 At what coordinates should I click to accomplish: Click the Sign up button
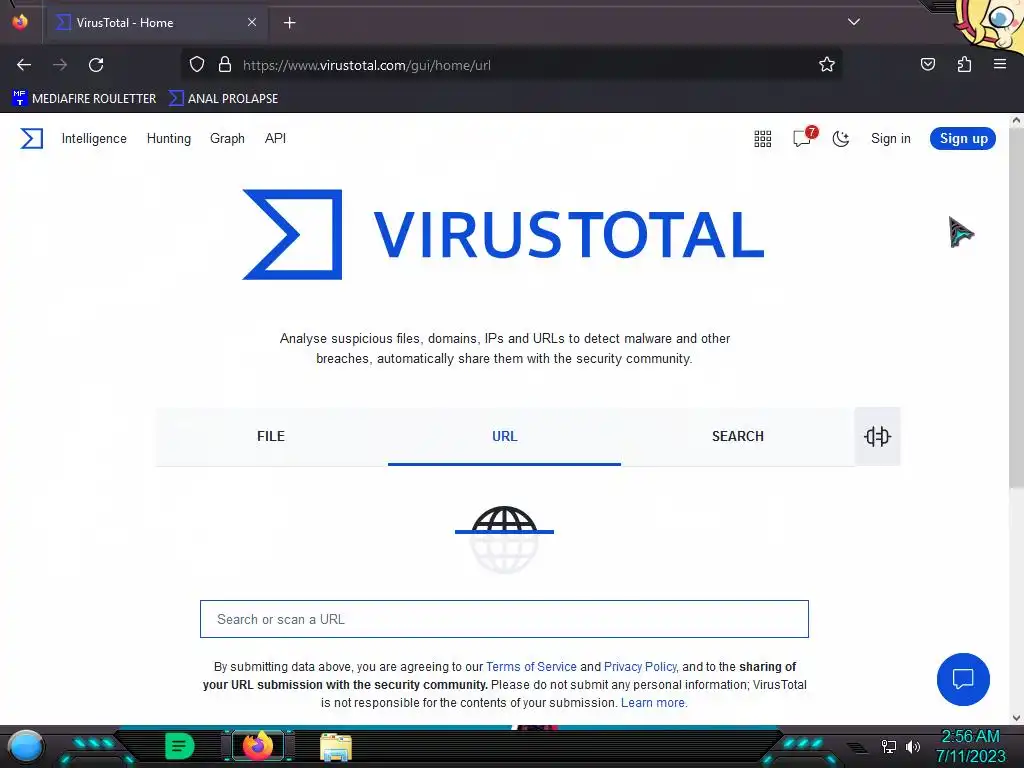[x=963, y=138]
